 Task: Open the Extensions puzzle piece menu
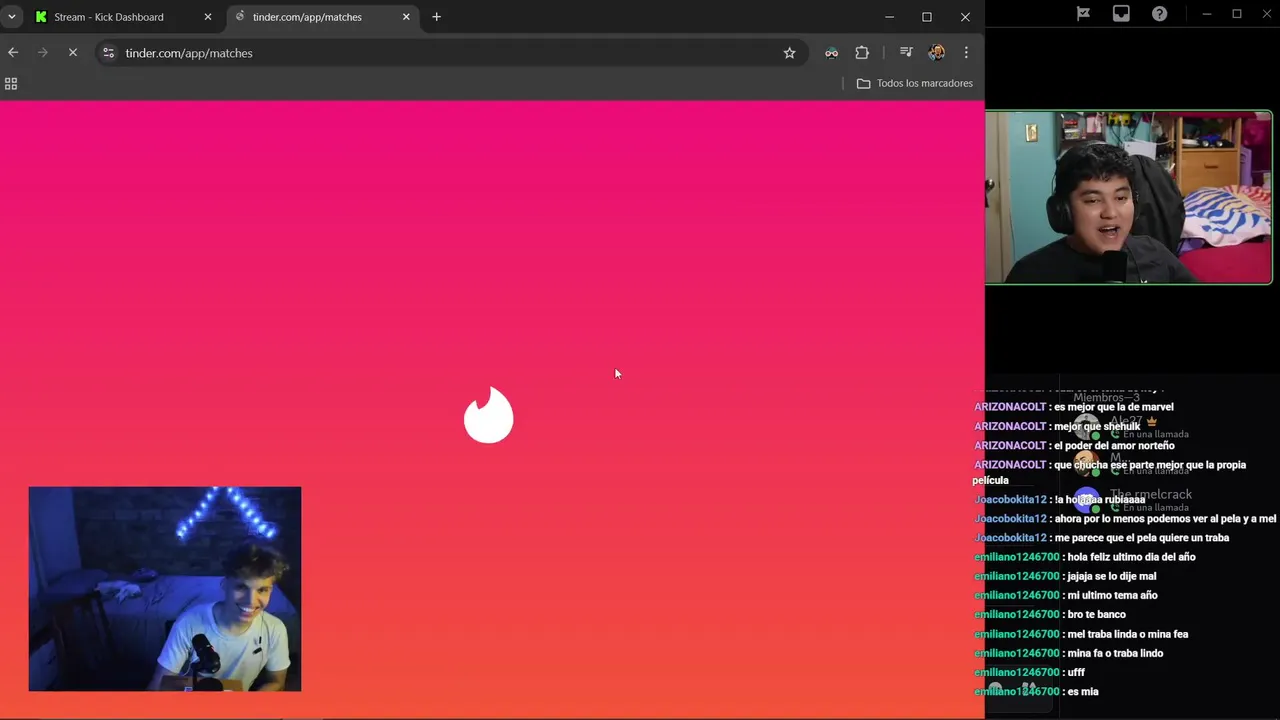[862, 53]
